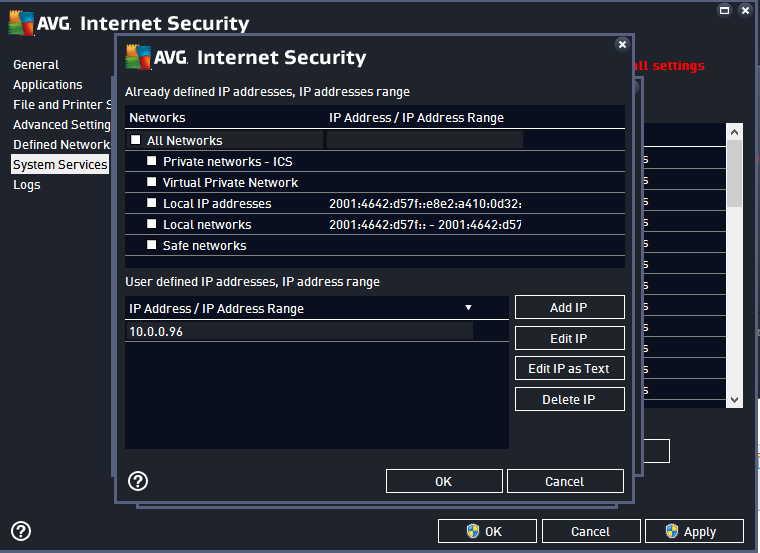Viewport: 760px width, 553px height.
Task: Select System Services in the sidebar
Action: 60,164
